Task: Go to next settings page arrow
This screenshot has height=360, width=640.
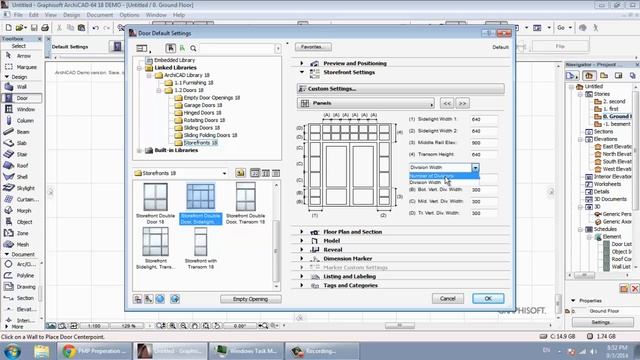Action: tap(462, 103)
